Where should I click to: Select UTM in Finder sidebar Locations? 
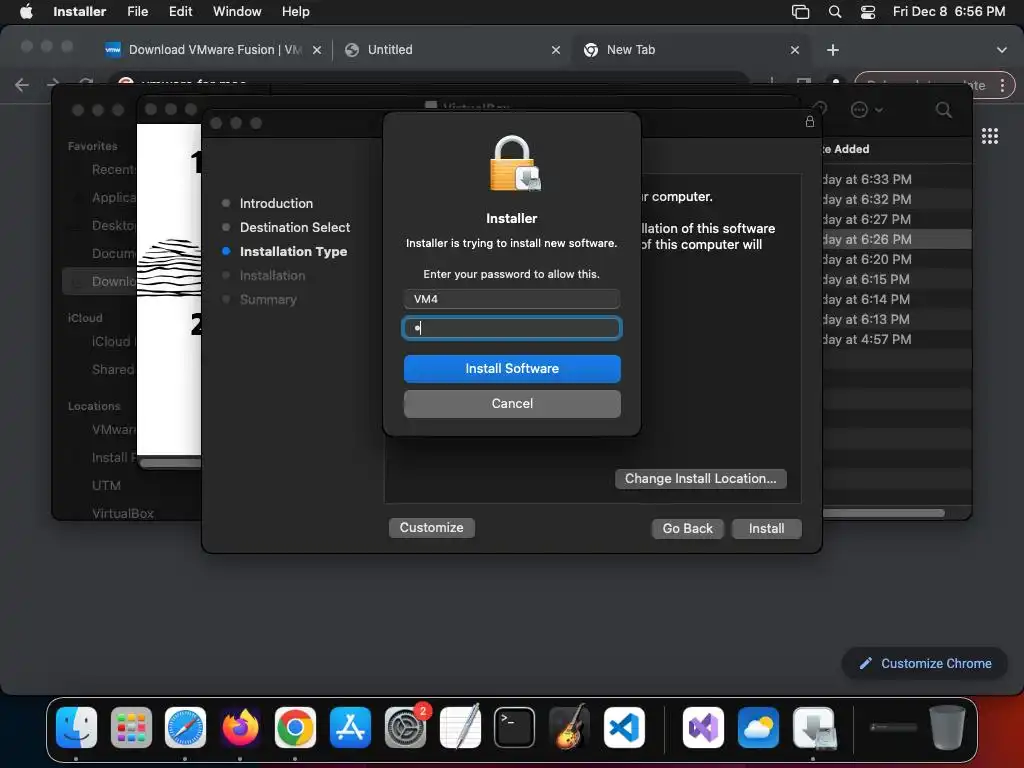coord(106,485)
